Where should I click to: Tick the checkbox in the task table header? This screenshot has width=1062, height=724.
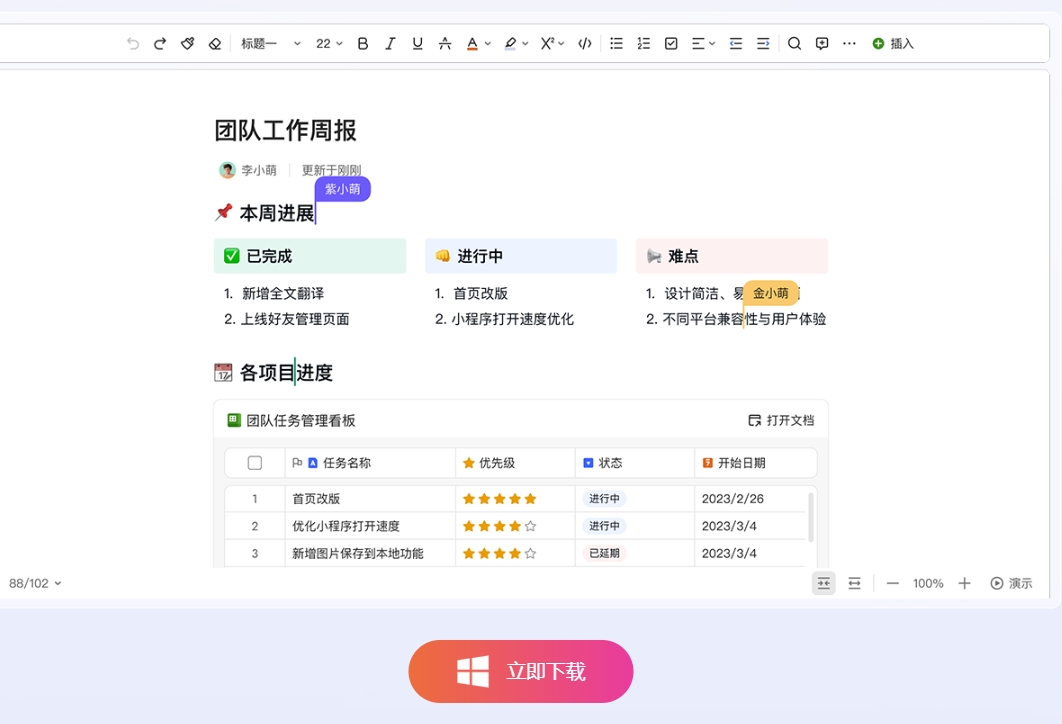pos(255,462)
